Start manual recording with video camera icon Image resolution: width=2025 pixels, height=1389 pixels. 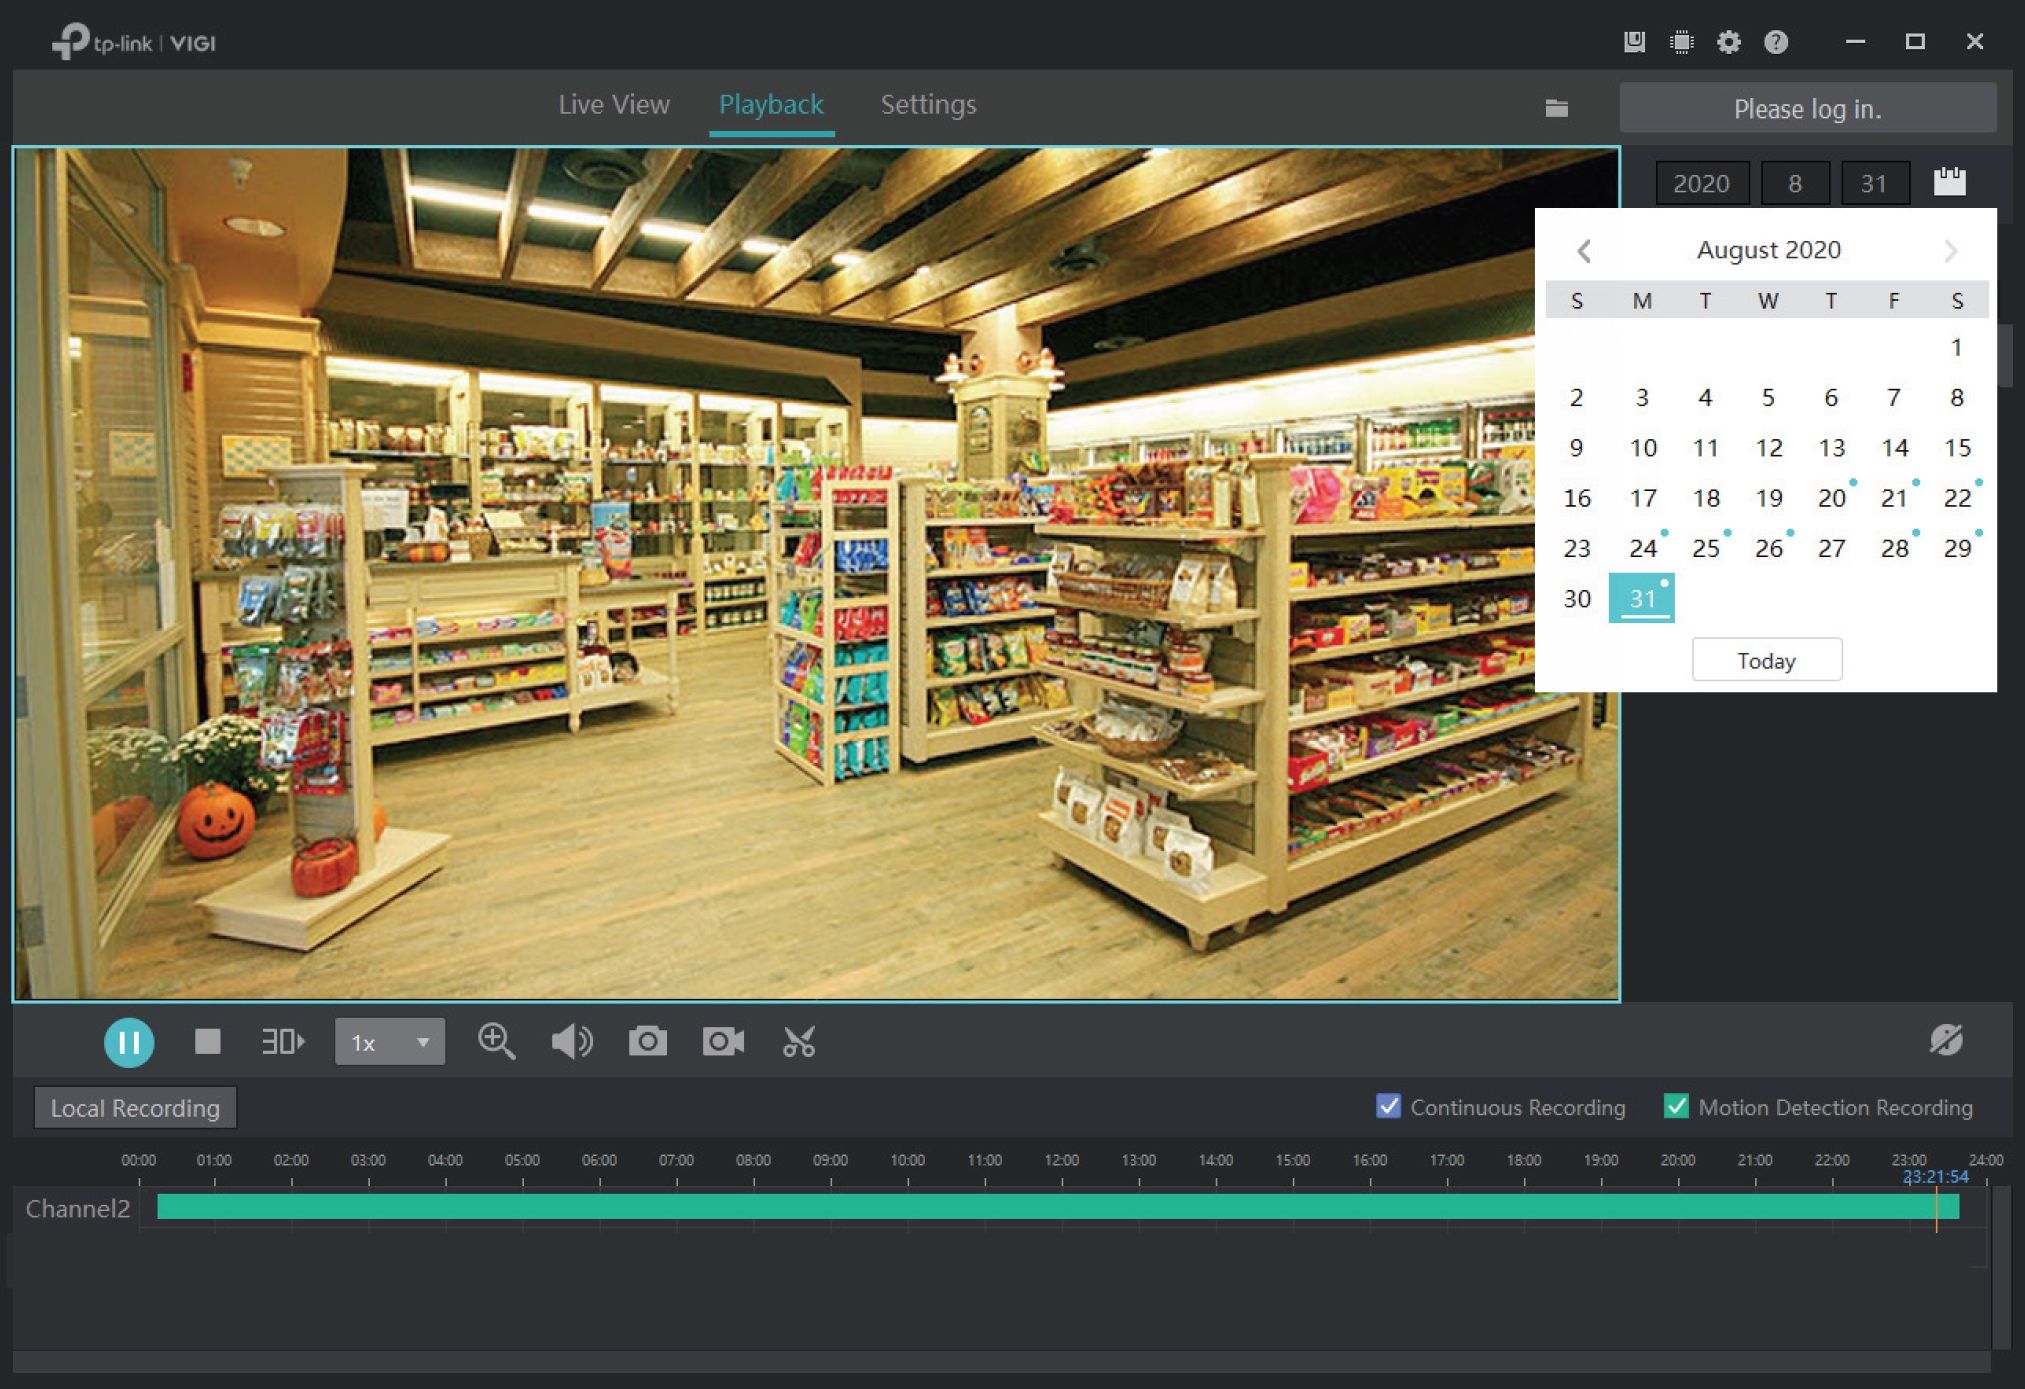[x=723, y=1042]
